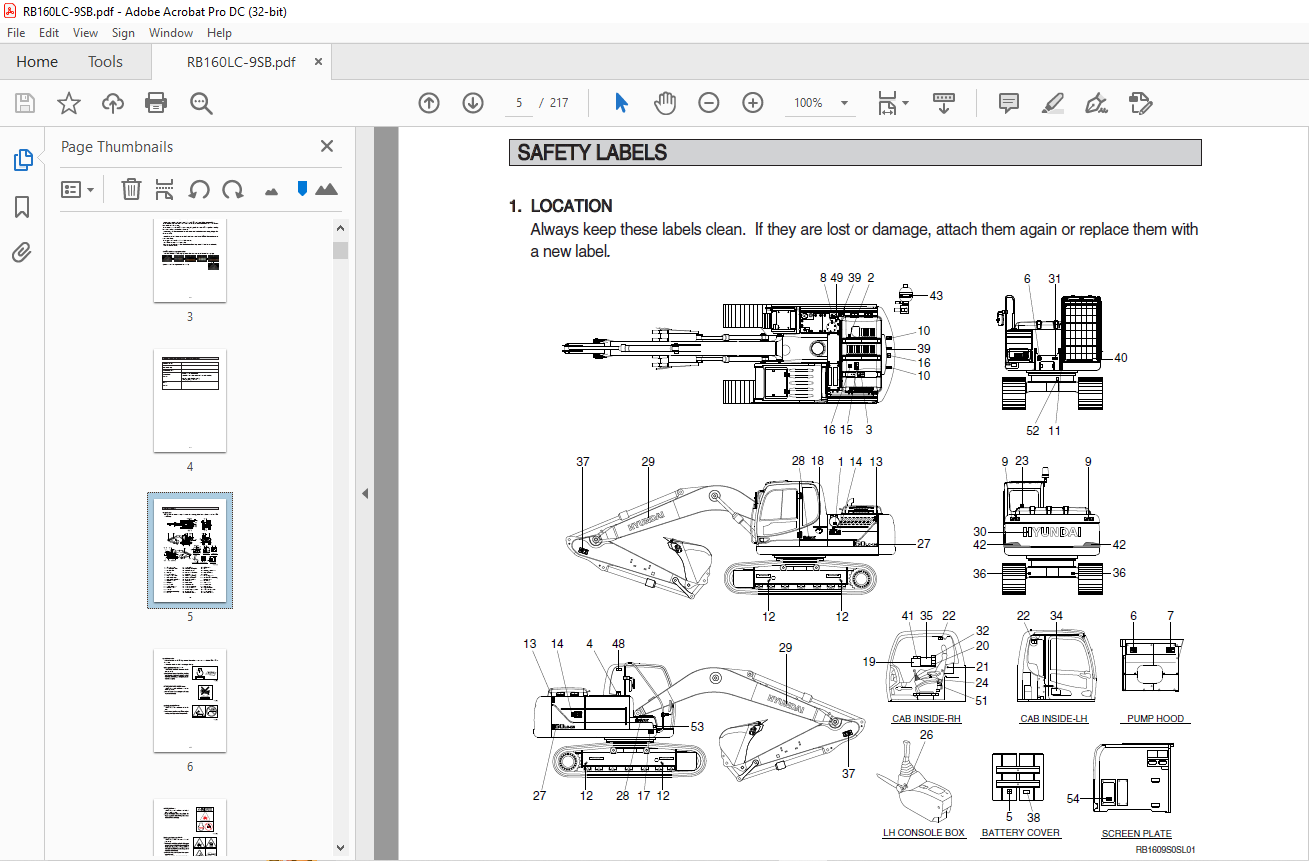Click the page number input field

coord(519,103)
